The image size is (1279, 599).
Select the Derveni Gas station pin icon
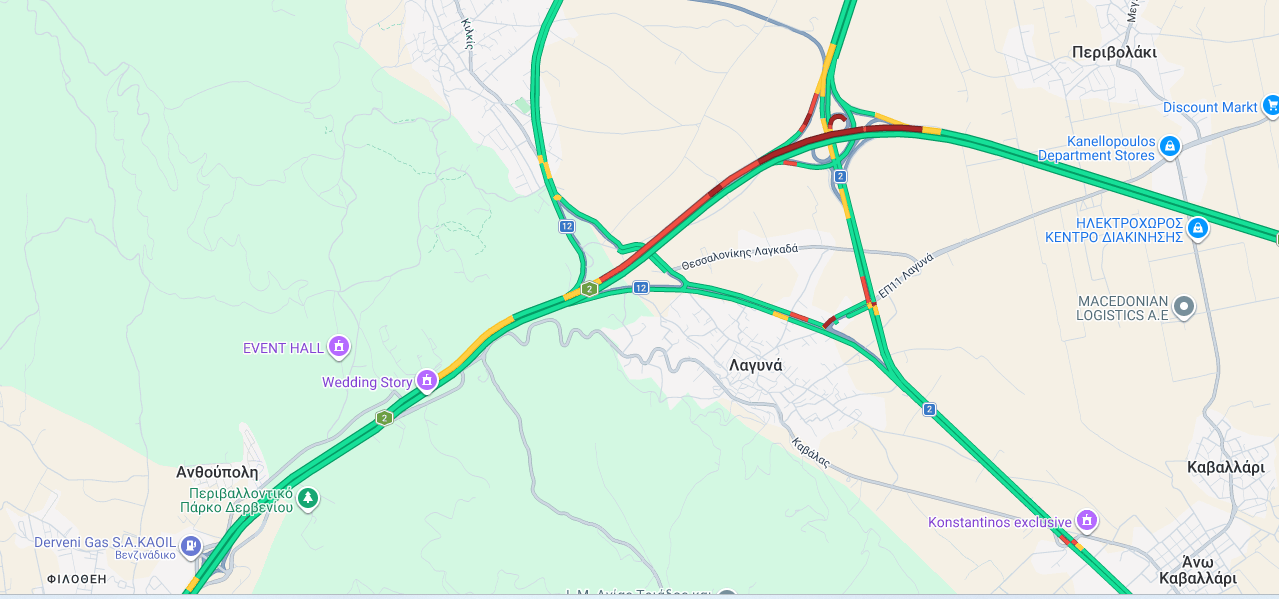(x=191, y=546)
